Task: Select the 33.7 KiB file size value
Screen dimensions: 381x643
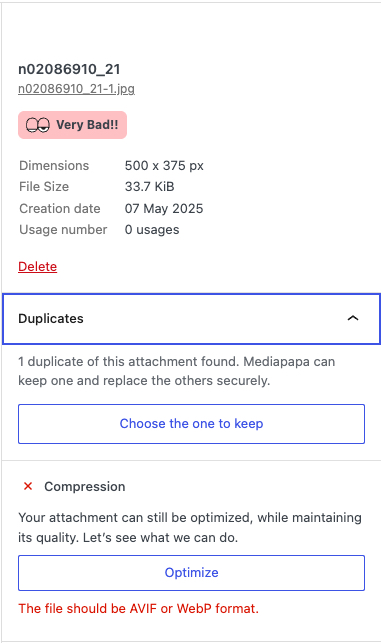Action: click(x=149, y=187)
